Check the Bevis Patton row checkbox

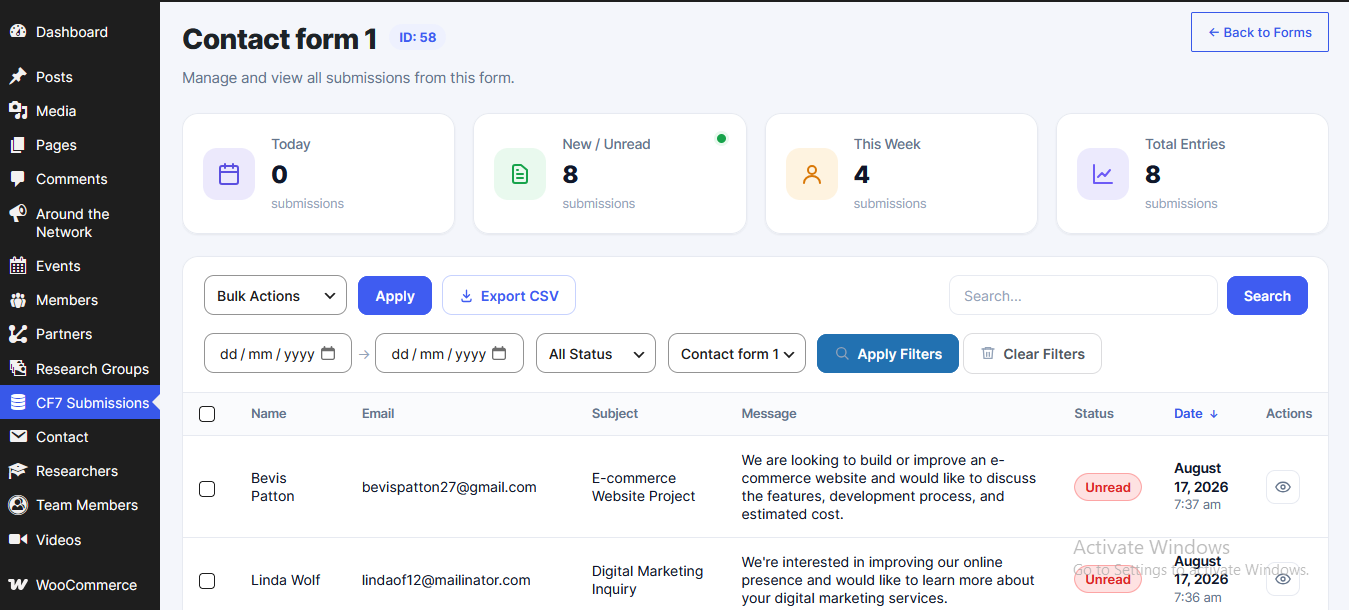click(x=207, y=489)
